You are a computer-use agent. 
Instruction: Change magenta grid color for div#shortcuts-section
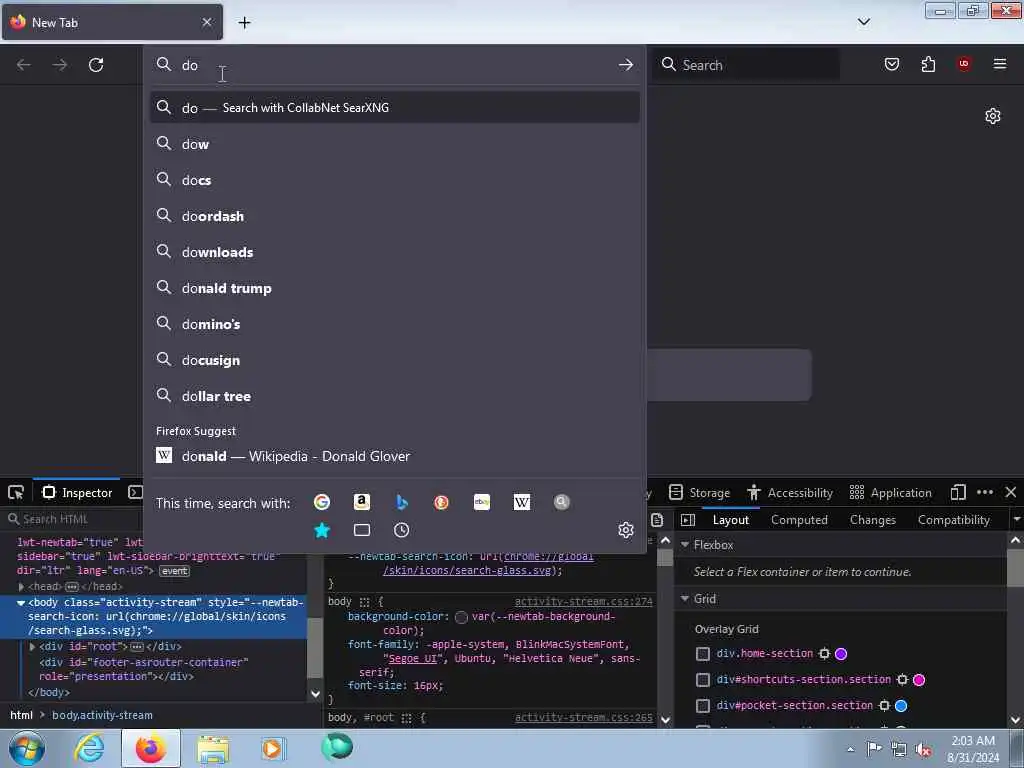(x=919, y=680)
